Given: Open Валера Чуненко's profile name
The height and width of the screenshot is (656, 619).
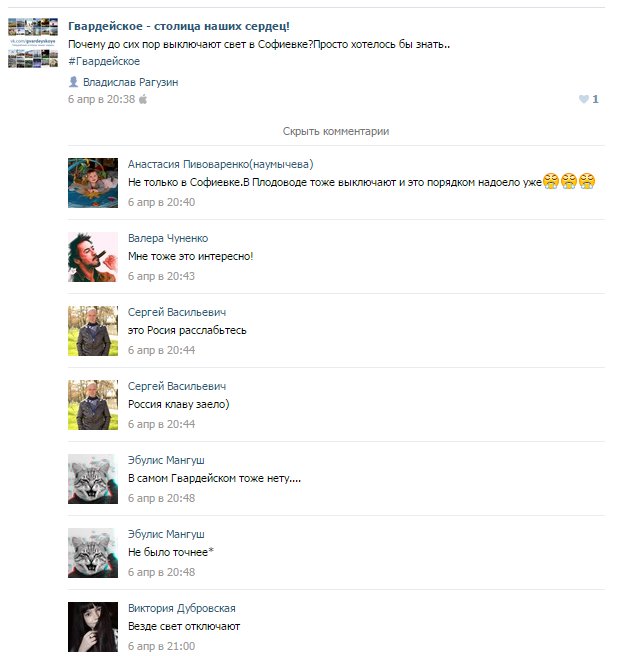Looking at the screenshot, I should click(x=168, y=238).
